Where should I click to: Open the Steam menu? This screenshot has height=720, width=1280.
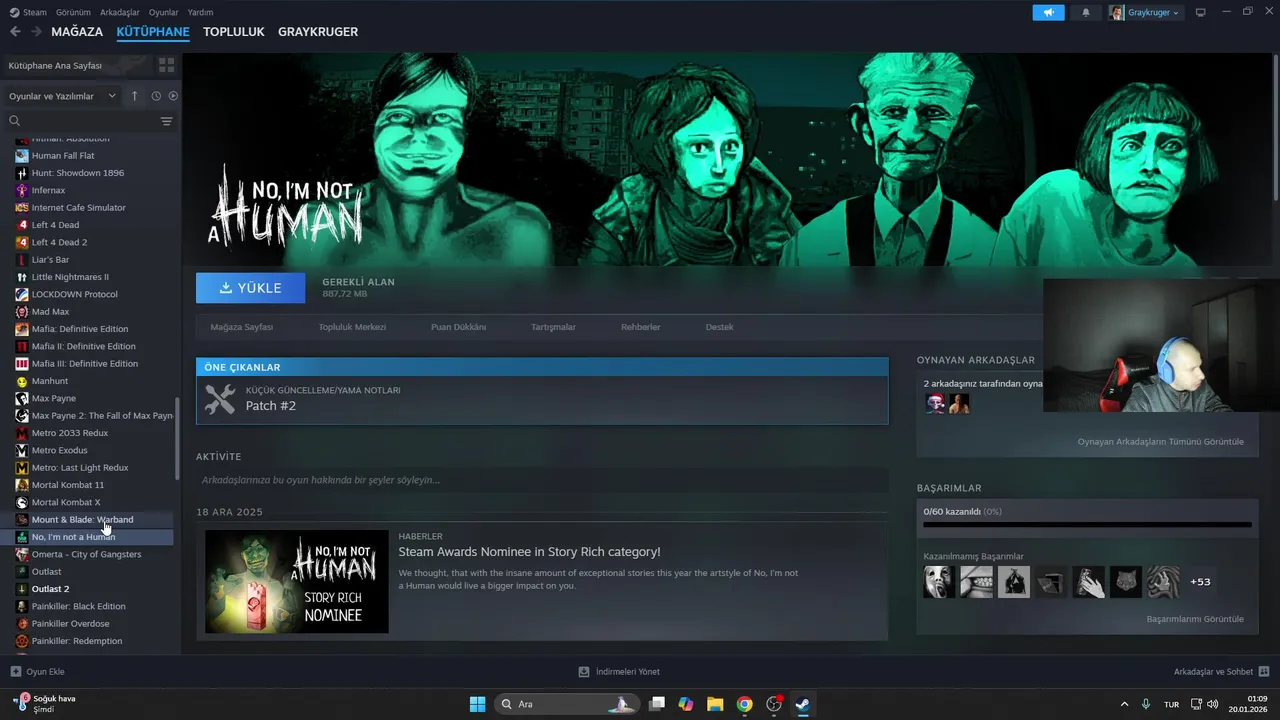pos(28,12)
